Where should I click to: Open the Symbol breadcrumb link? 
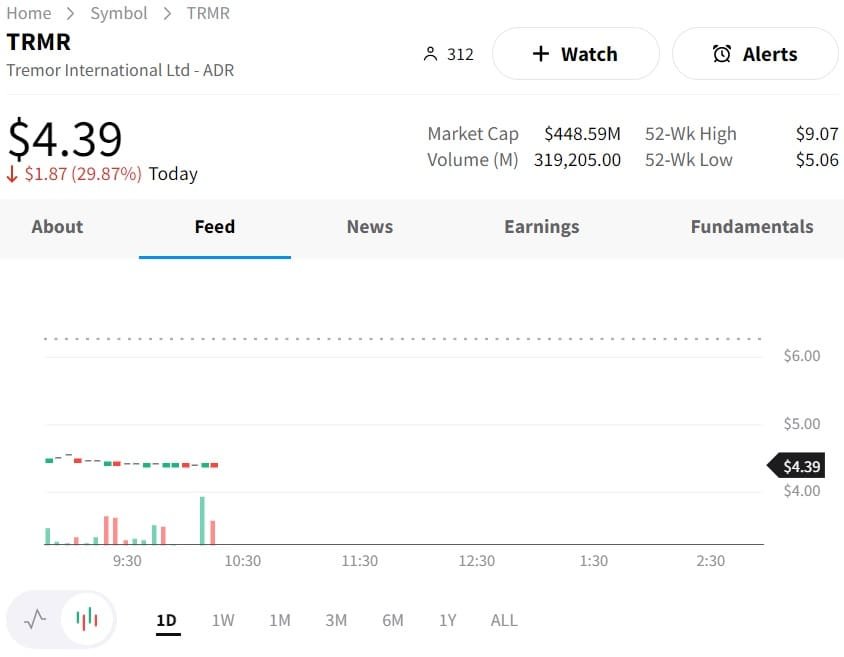[x=119, y=13]
